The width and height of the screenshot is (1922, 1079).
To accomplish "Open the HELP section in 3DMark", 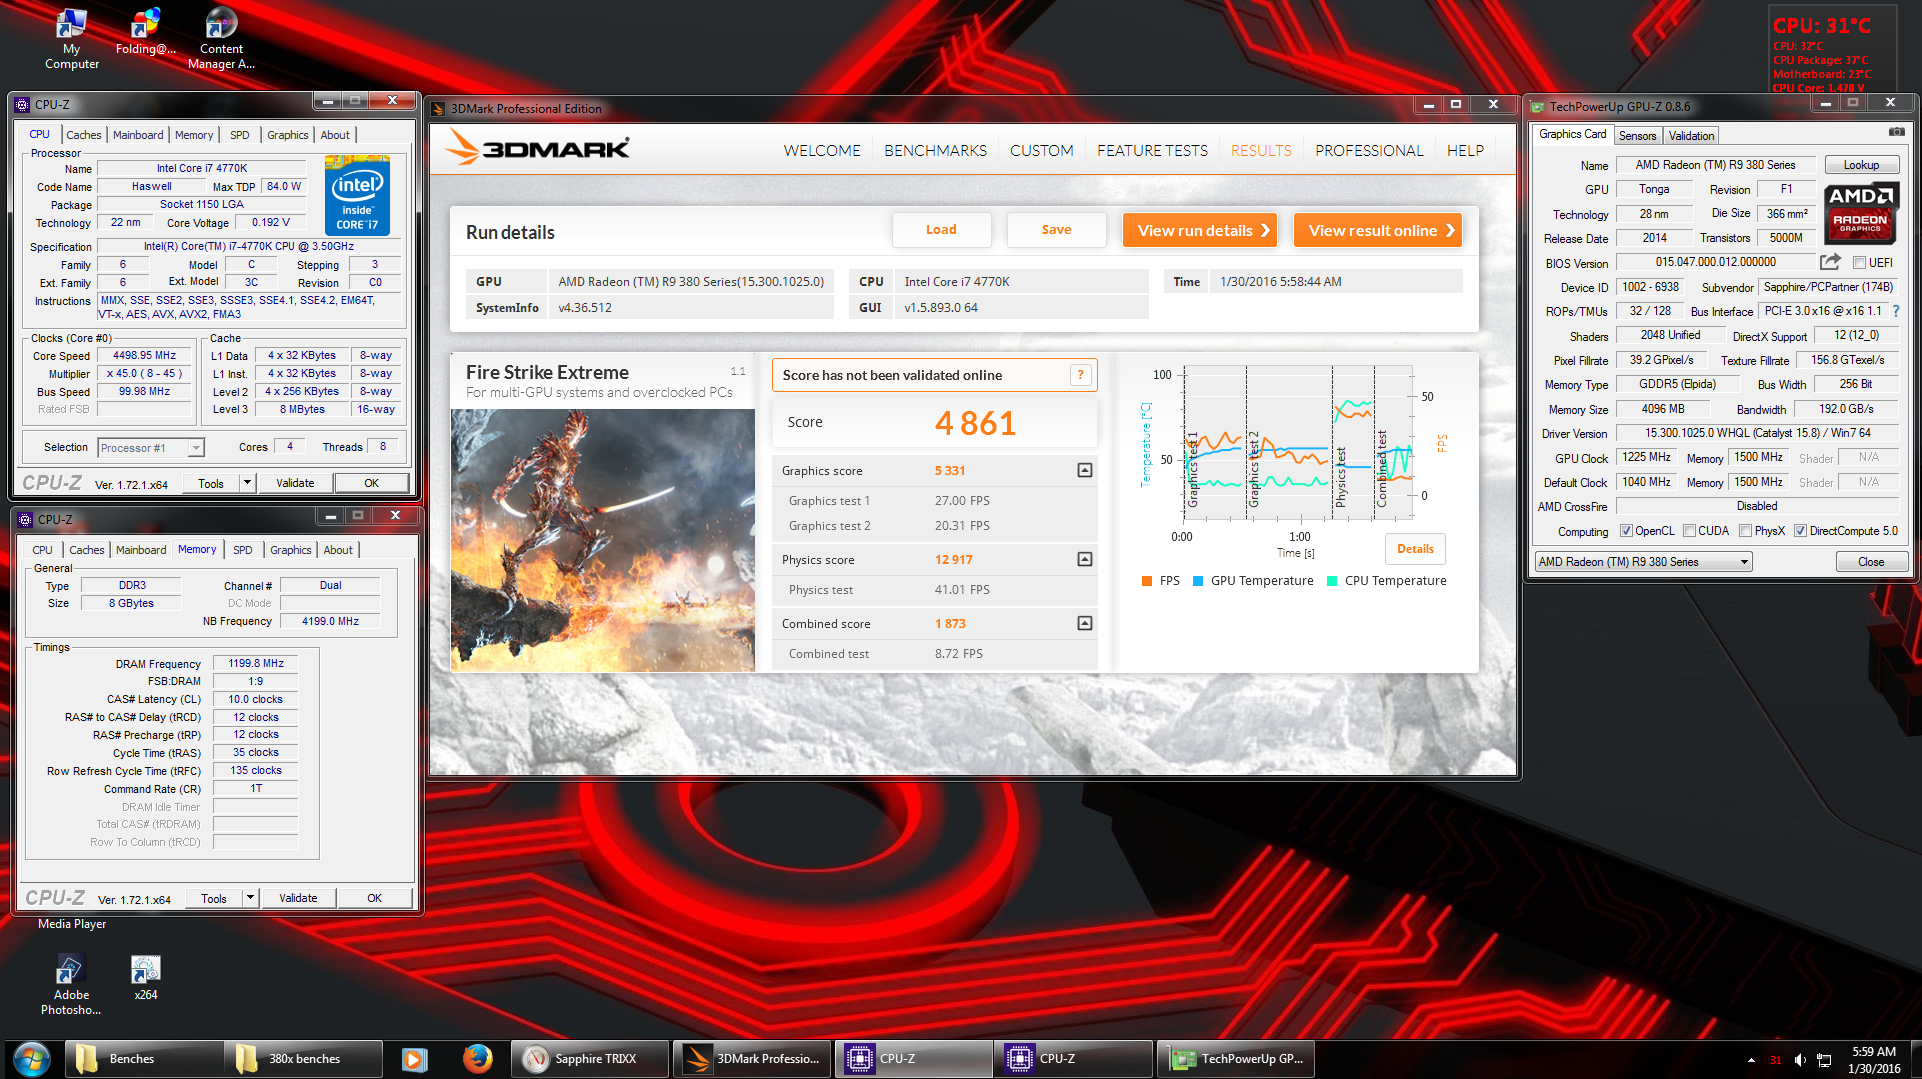I will [1465, 150].
